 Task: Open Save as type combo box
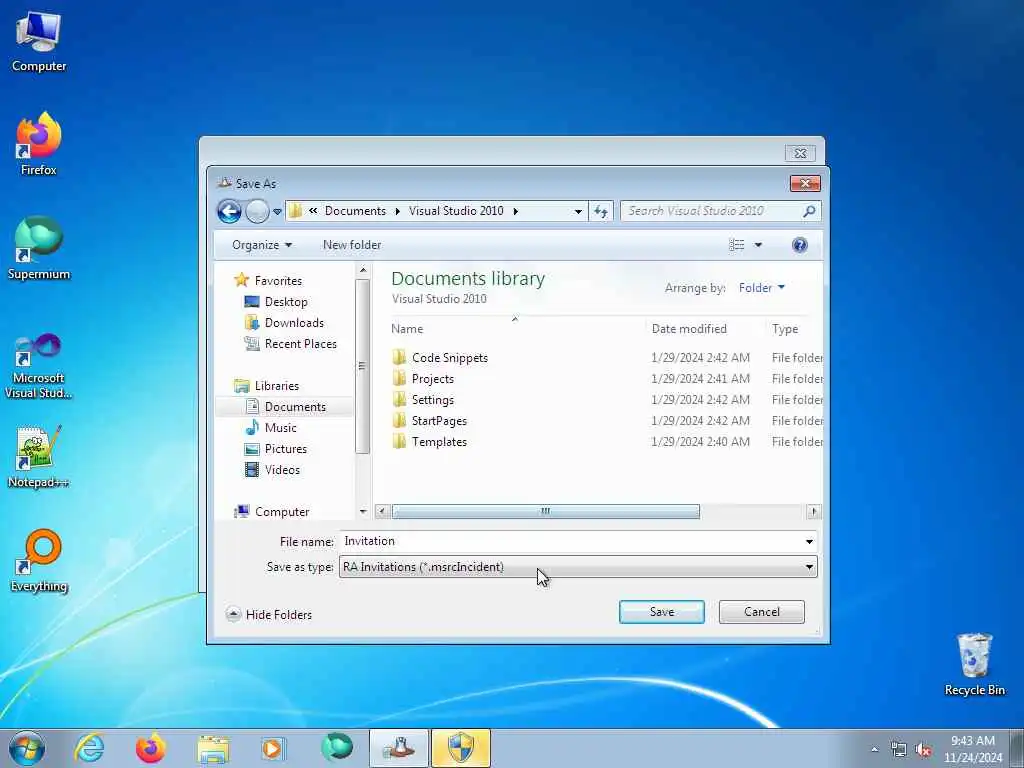click(x=578, y=567)
